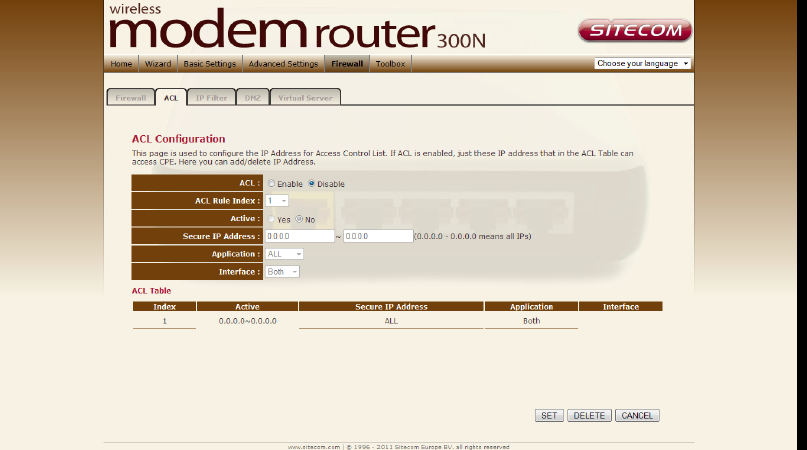Viewport: 807px width, 450px height.
Task: Click index value 1 in the ACL Table row
Action: coord(165,321)
